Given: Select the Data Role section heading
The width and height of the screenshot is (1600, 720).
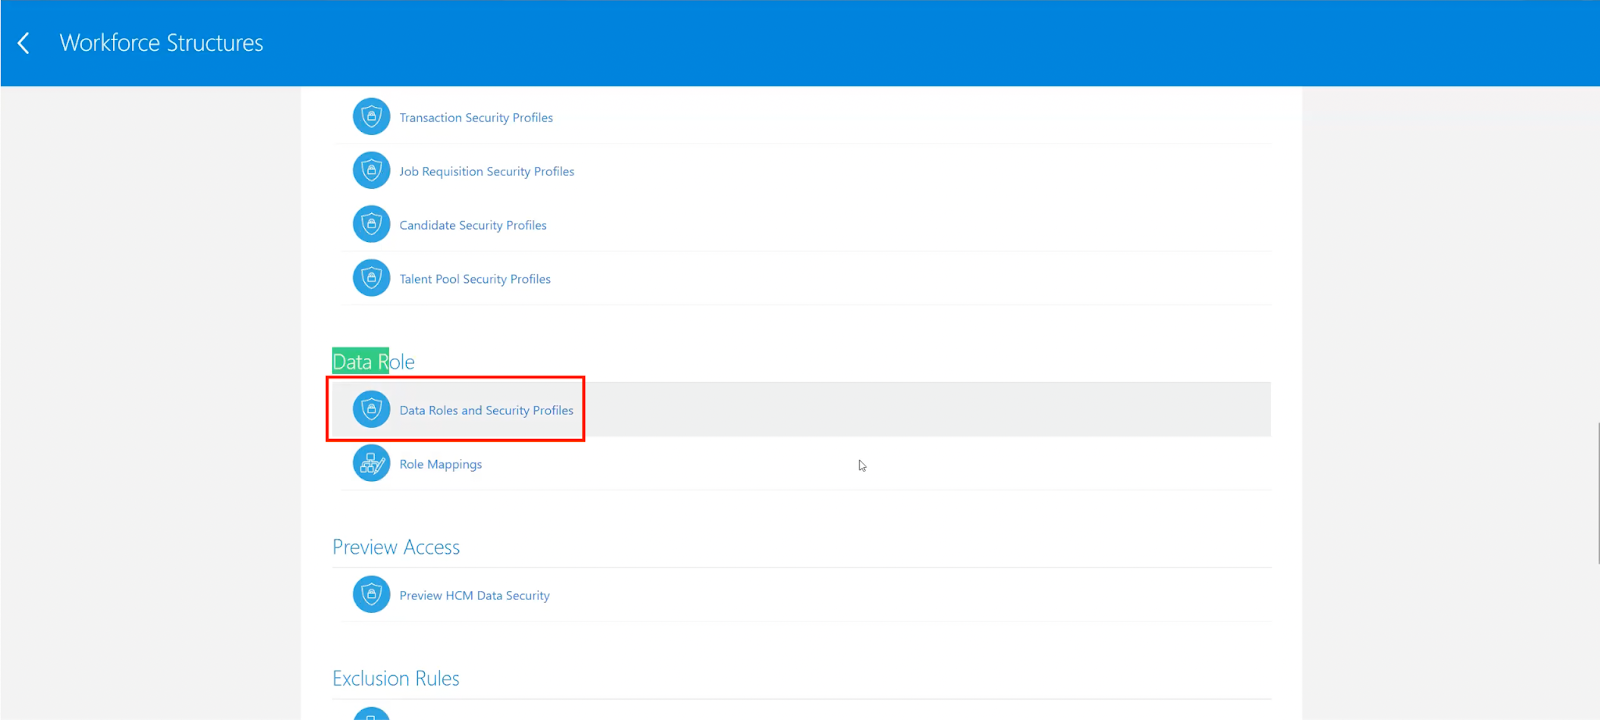Looking at the screenshot, I should point(373,362).
